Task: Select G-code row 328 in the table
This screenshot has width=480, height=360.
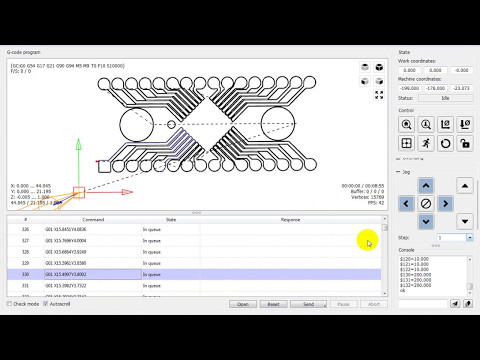Action: pyautogui.click(x=194, y=252)
